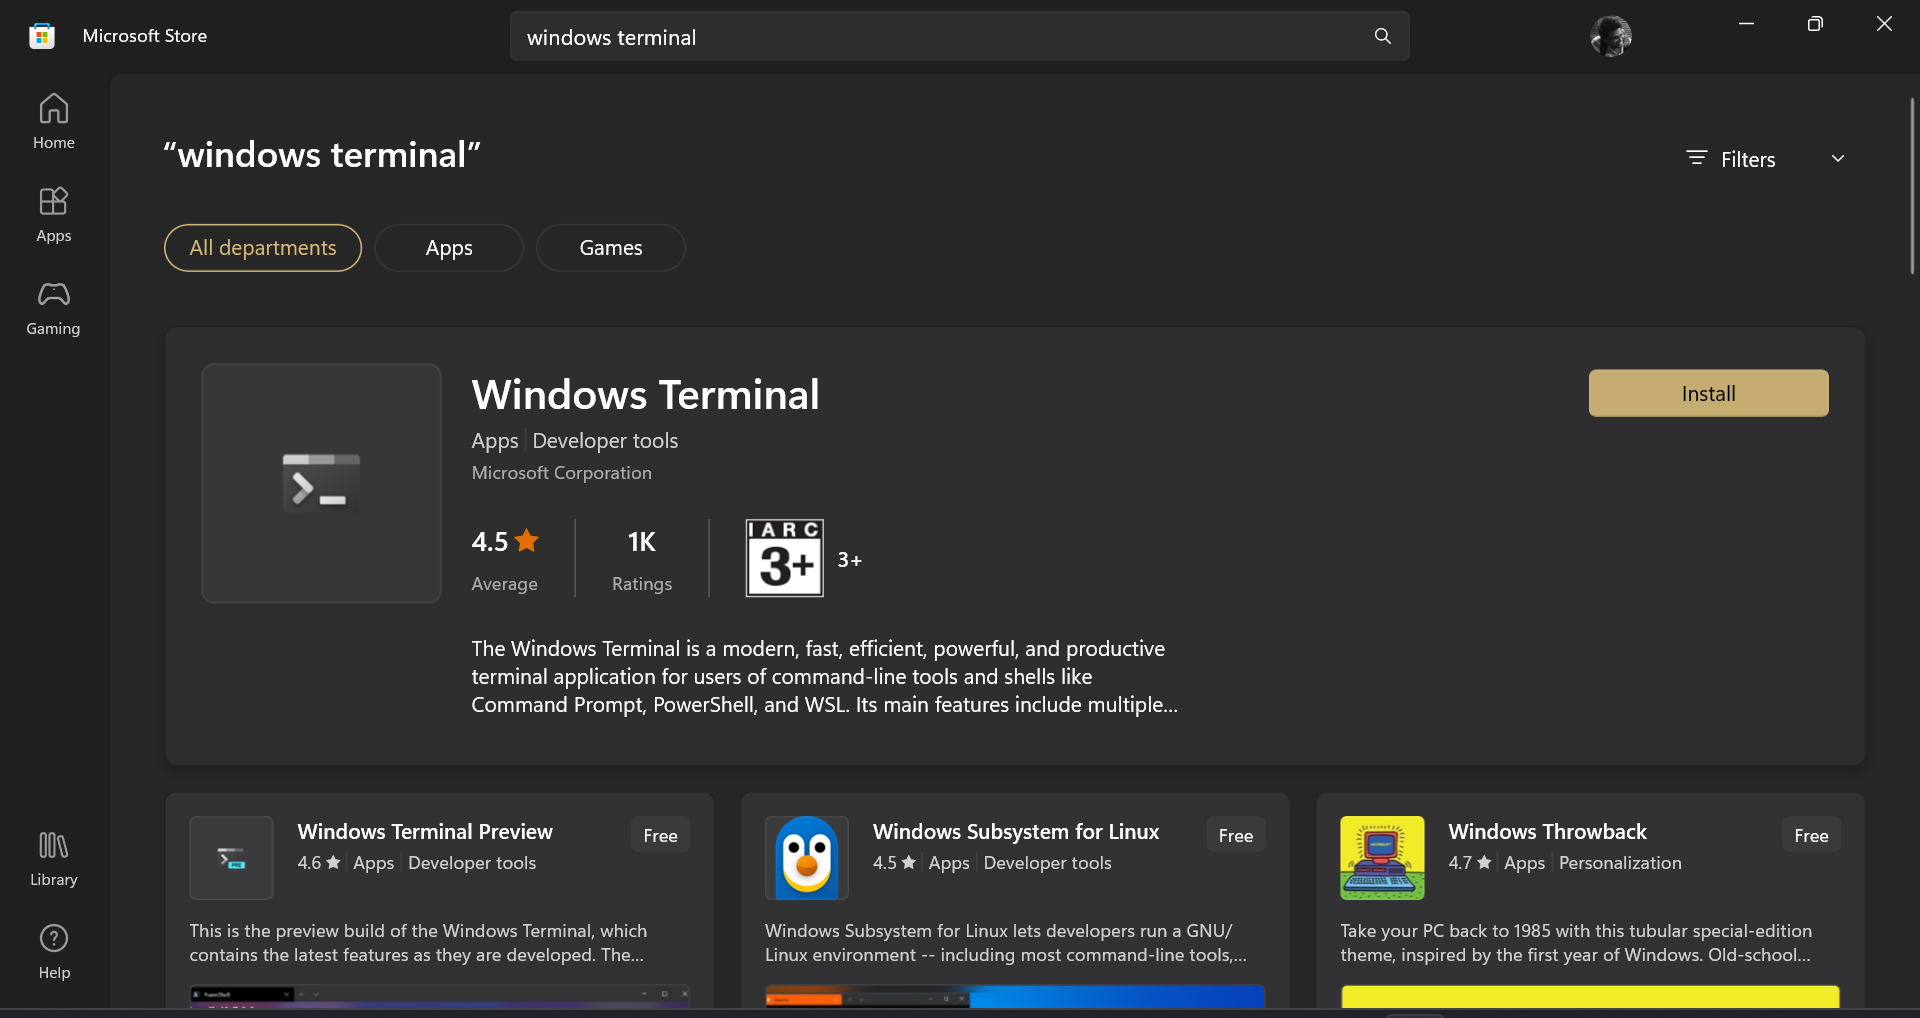Install Windows Terminal
This screenshot has height=1018, width=1920.
pos(1708,393)
